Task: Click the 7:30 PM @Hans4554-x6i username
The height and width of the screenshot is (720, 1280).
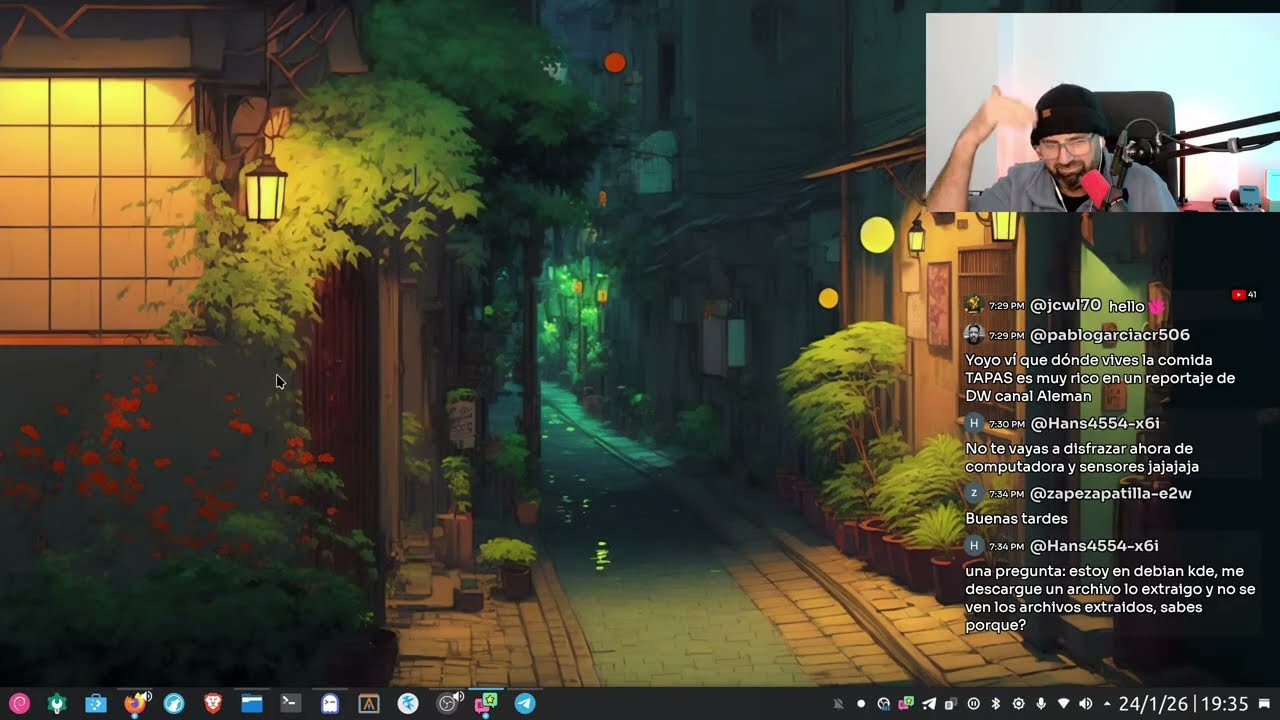Action: [x=1094, y=423]
